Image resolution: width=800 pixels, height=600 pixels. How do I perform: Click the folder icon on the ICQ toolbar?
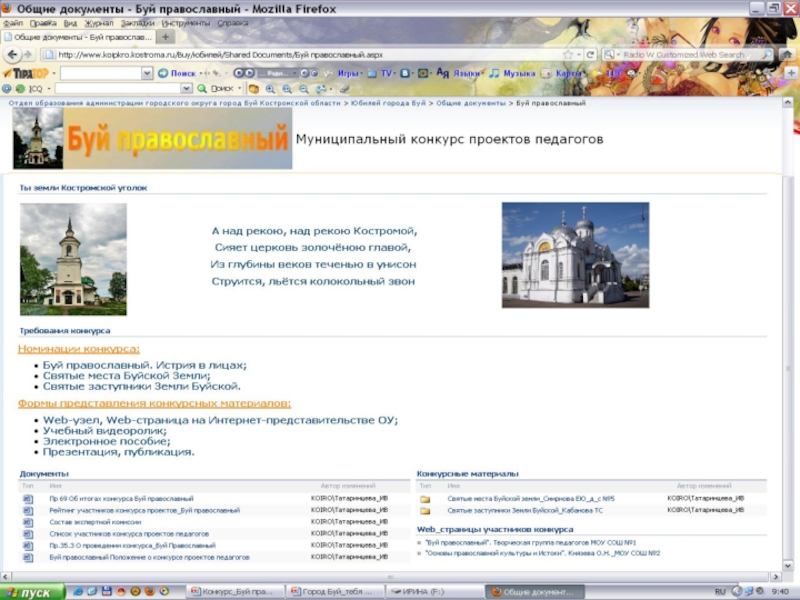[254, 89]
